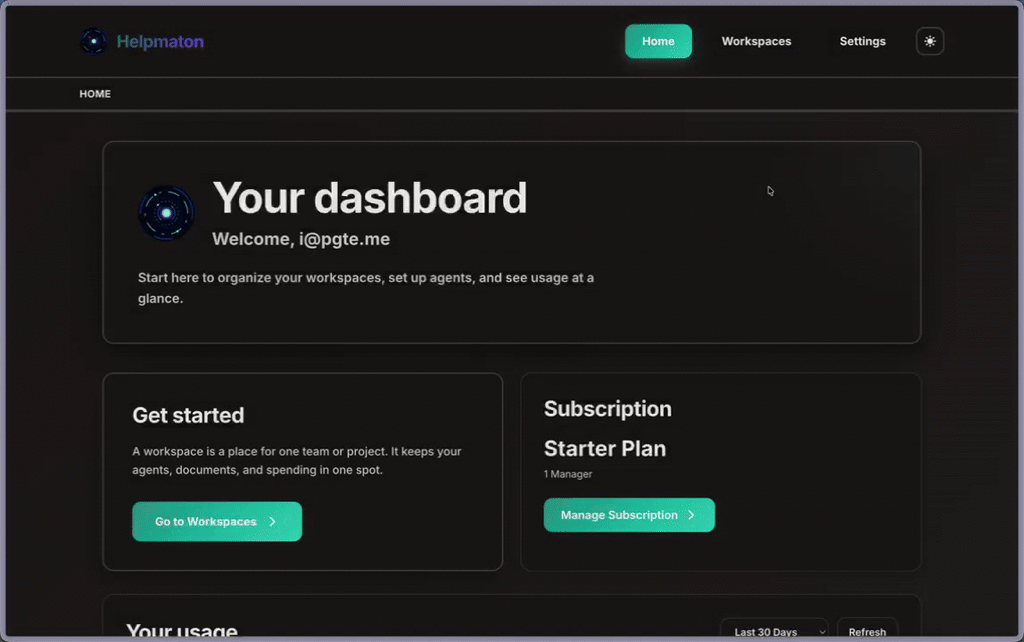Open the Settings nav tab
This screenshot has height=642, width=1024.
tap(862, 41)
